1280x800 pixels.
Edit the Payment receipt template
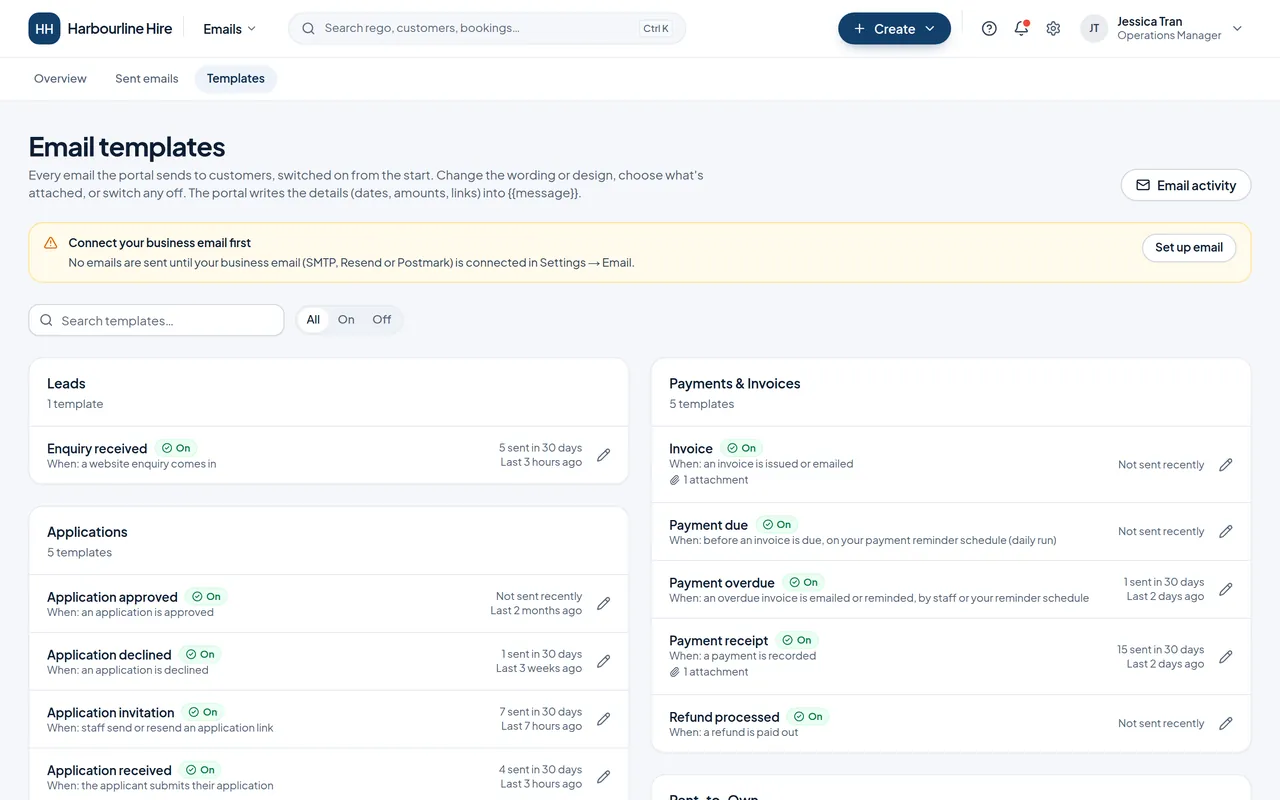pyautogui.click(x=1226, y=657)
